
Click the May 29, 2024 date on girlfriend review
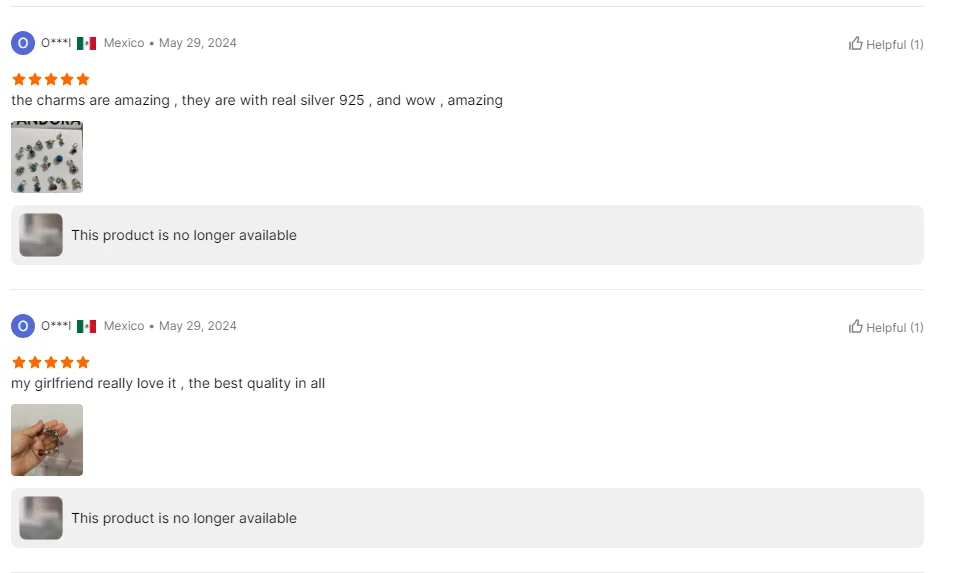[198, 326]
